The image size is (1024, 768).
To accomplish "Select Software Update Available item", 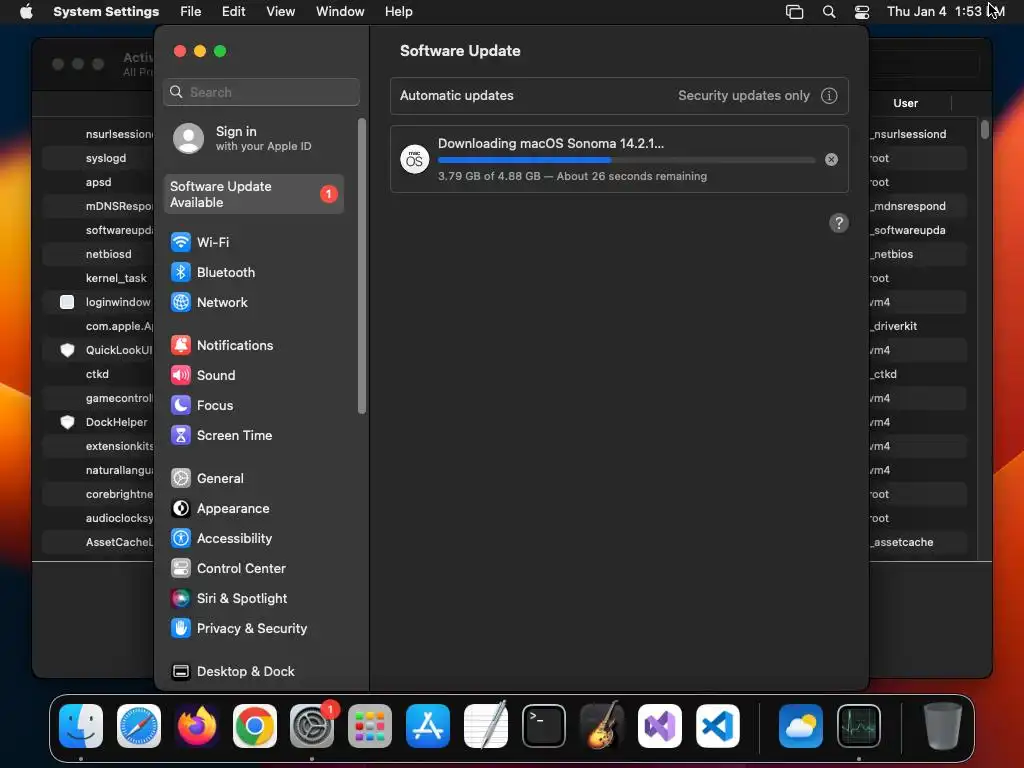I will pos(253,194).
